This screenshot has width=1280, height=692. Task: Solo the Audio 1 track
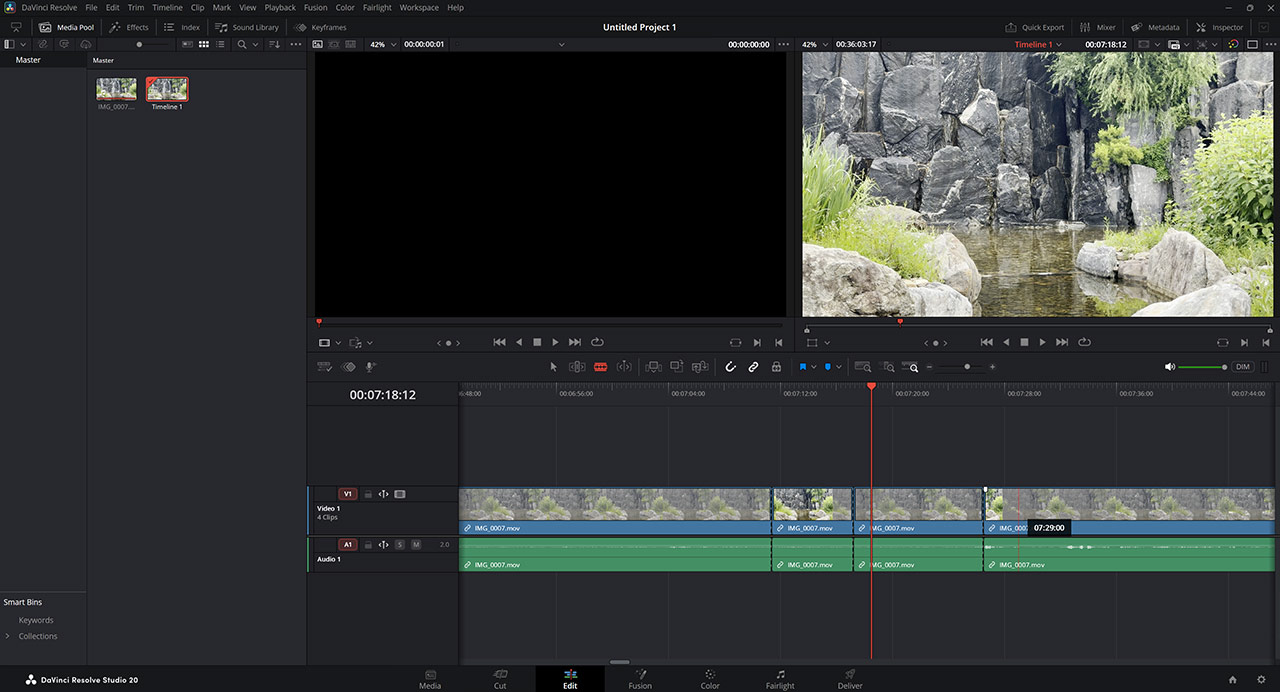tap(400, 545)
